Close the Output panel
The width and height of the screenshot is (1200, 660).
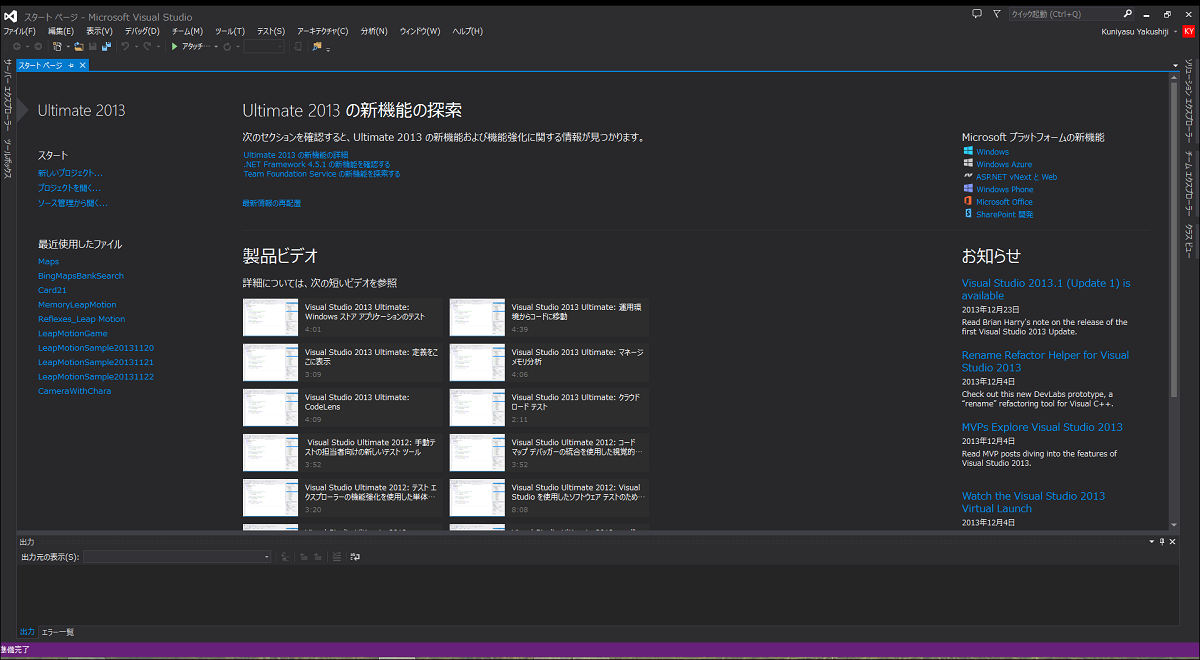coord(1172,542)
